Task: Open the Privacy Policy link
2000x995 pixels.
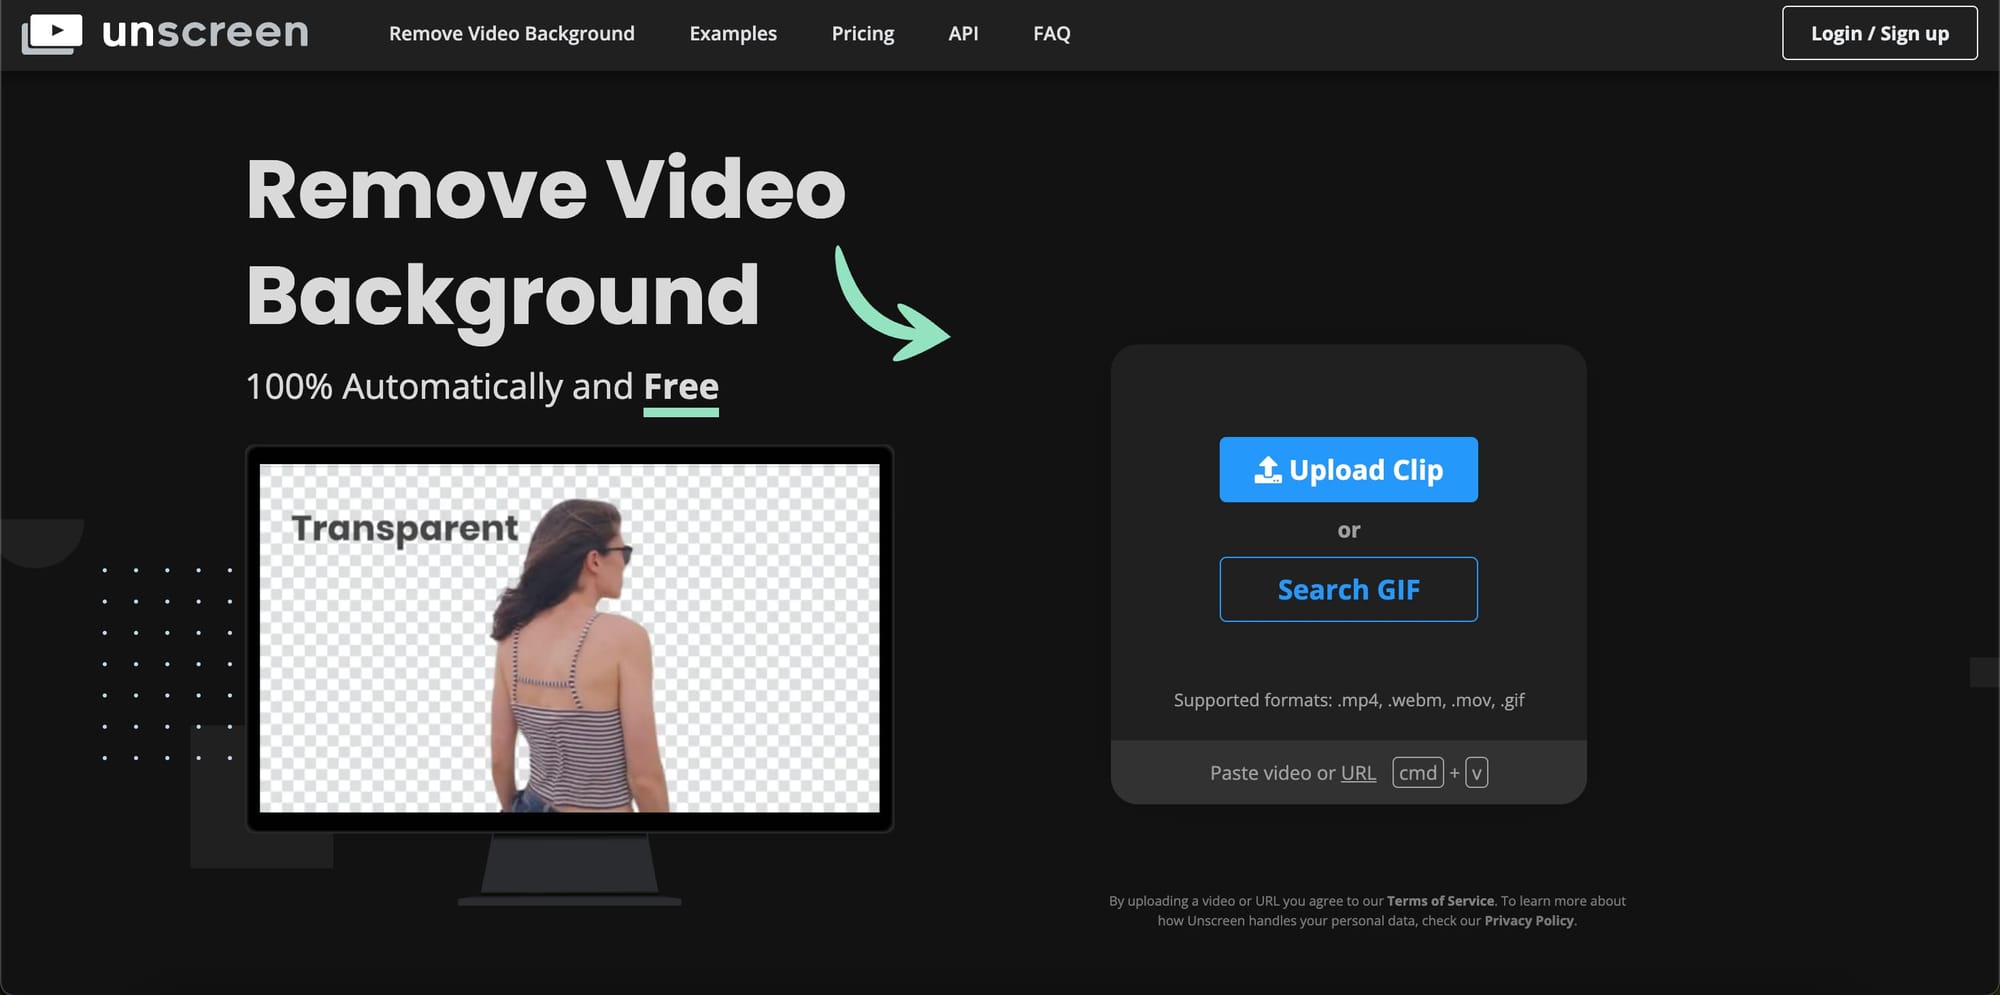Action: pos(1529,921)
